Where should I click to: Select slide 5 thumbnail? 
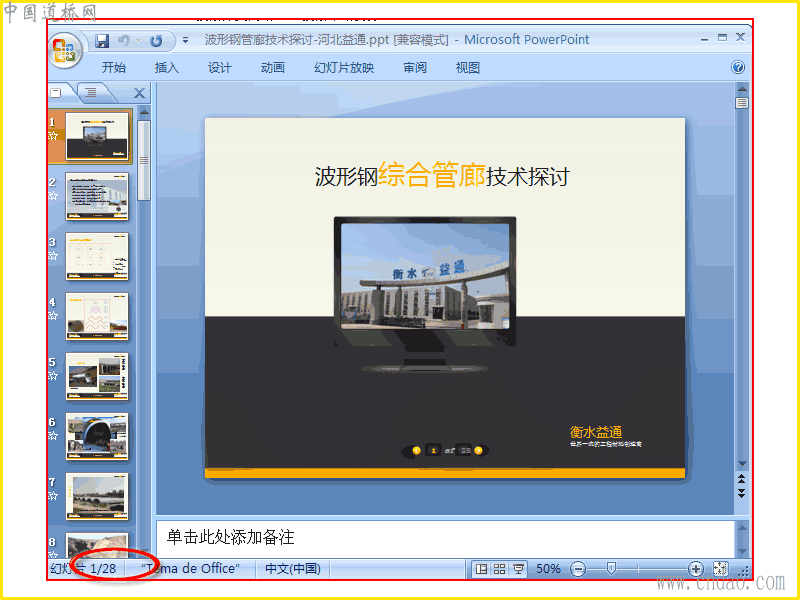[97, 376]
